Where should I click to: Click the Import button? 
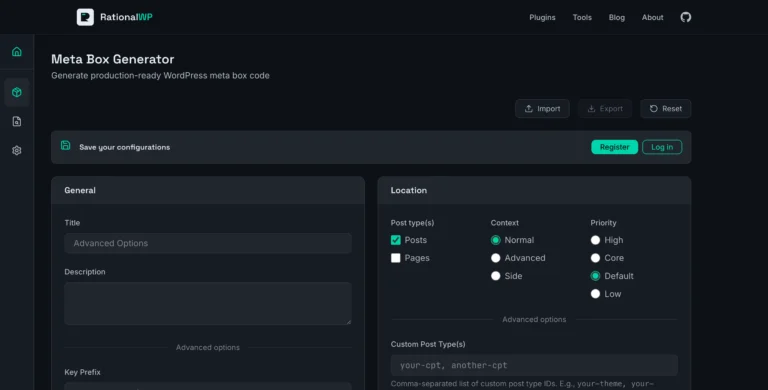pos(542,109)
